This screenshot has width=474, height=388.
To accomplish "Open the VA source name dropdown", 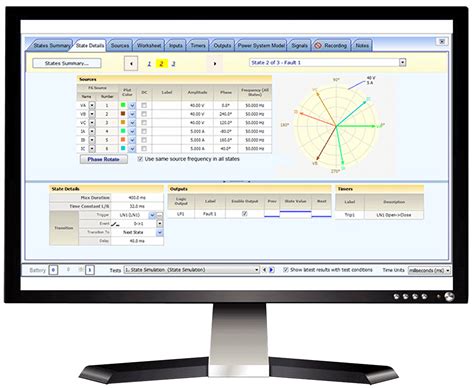I will click(92, 105).
